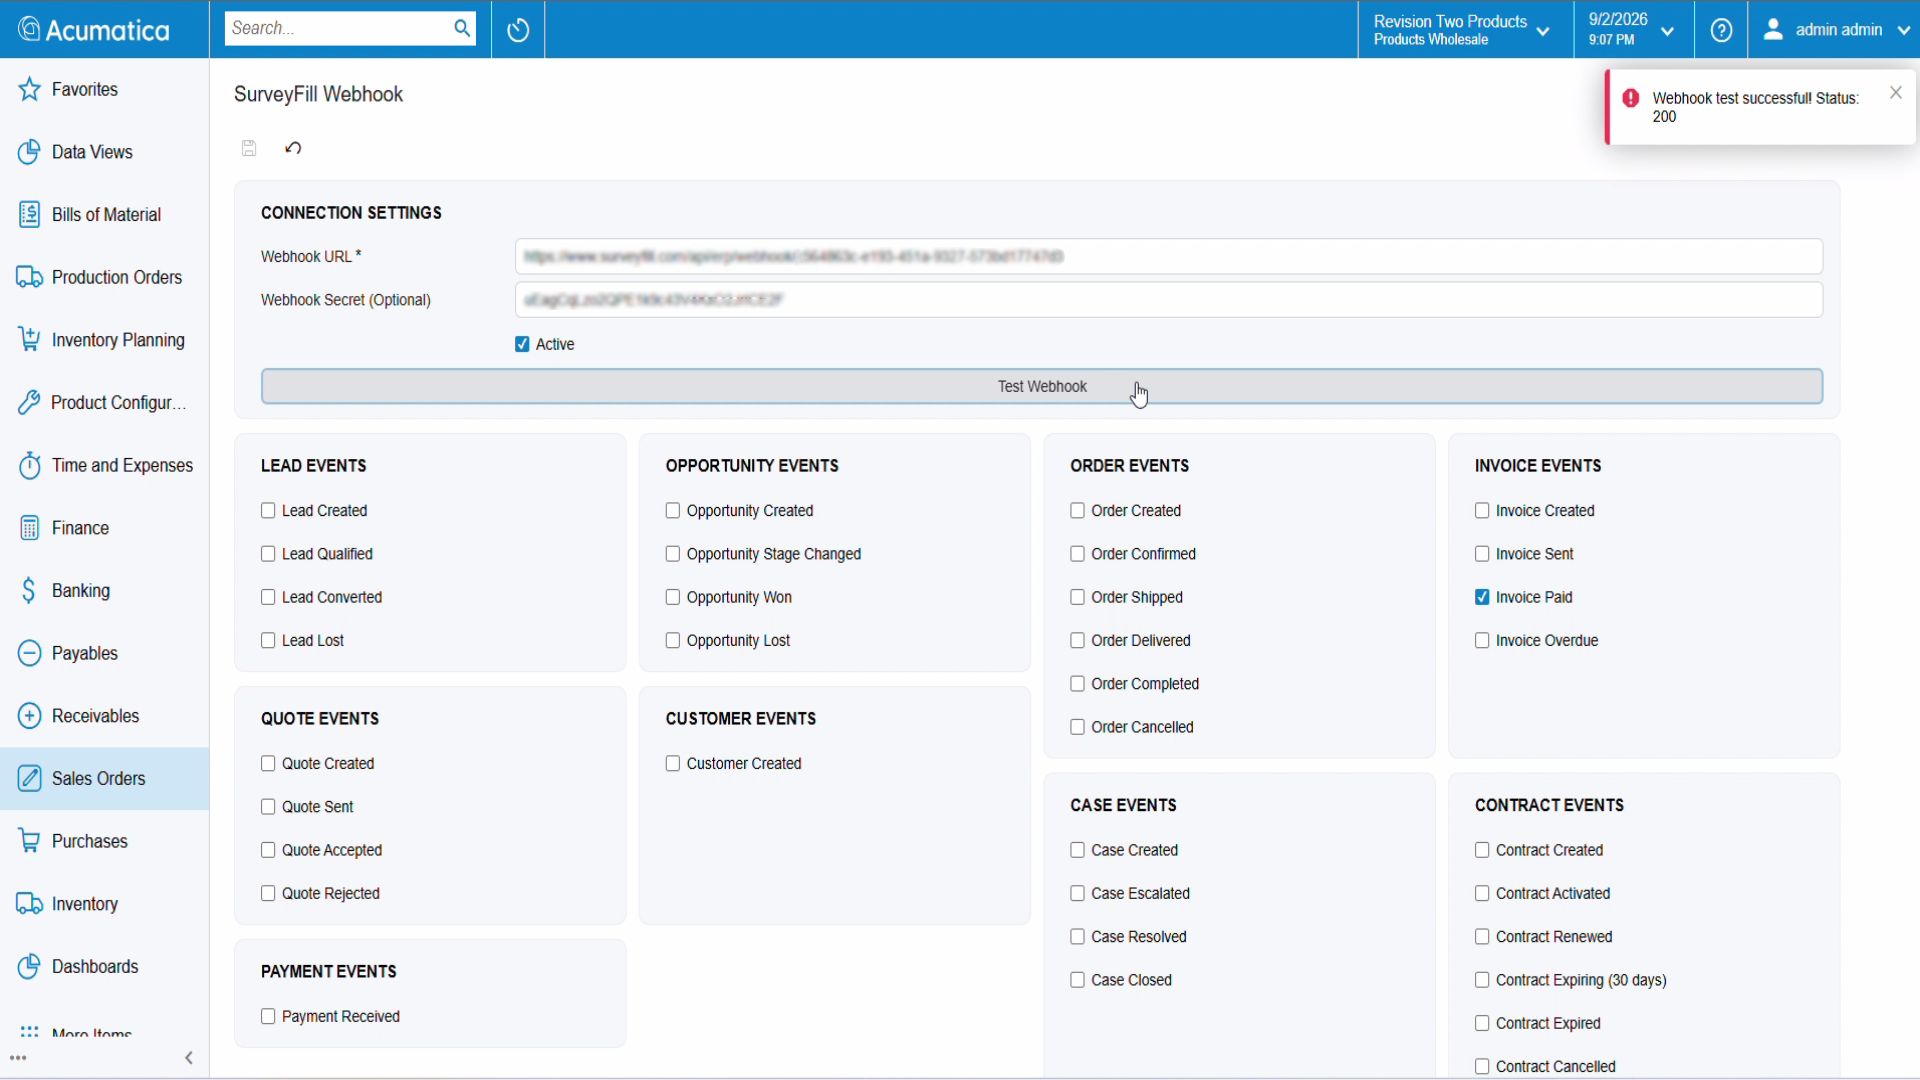Open Purchases shopping cart icon
The image size is (1920, 1080).
point(30,842)
